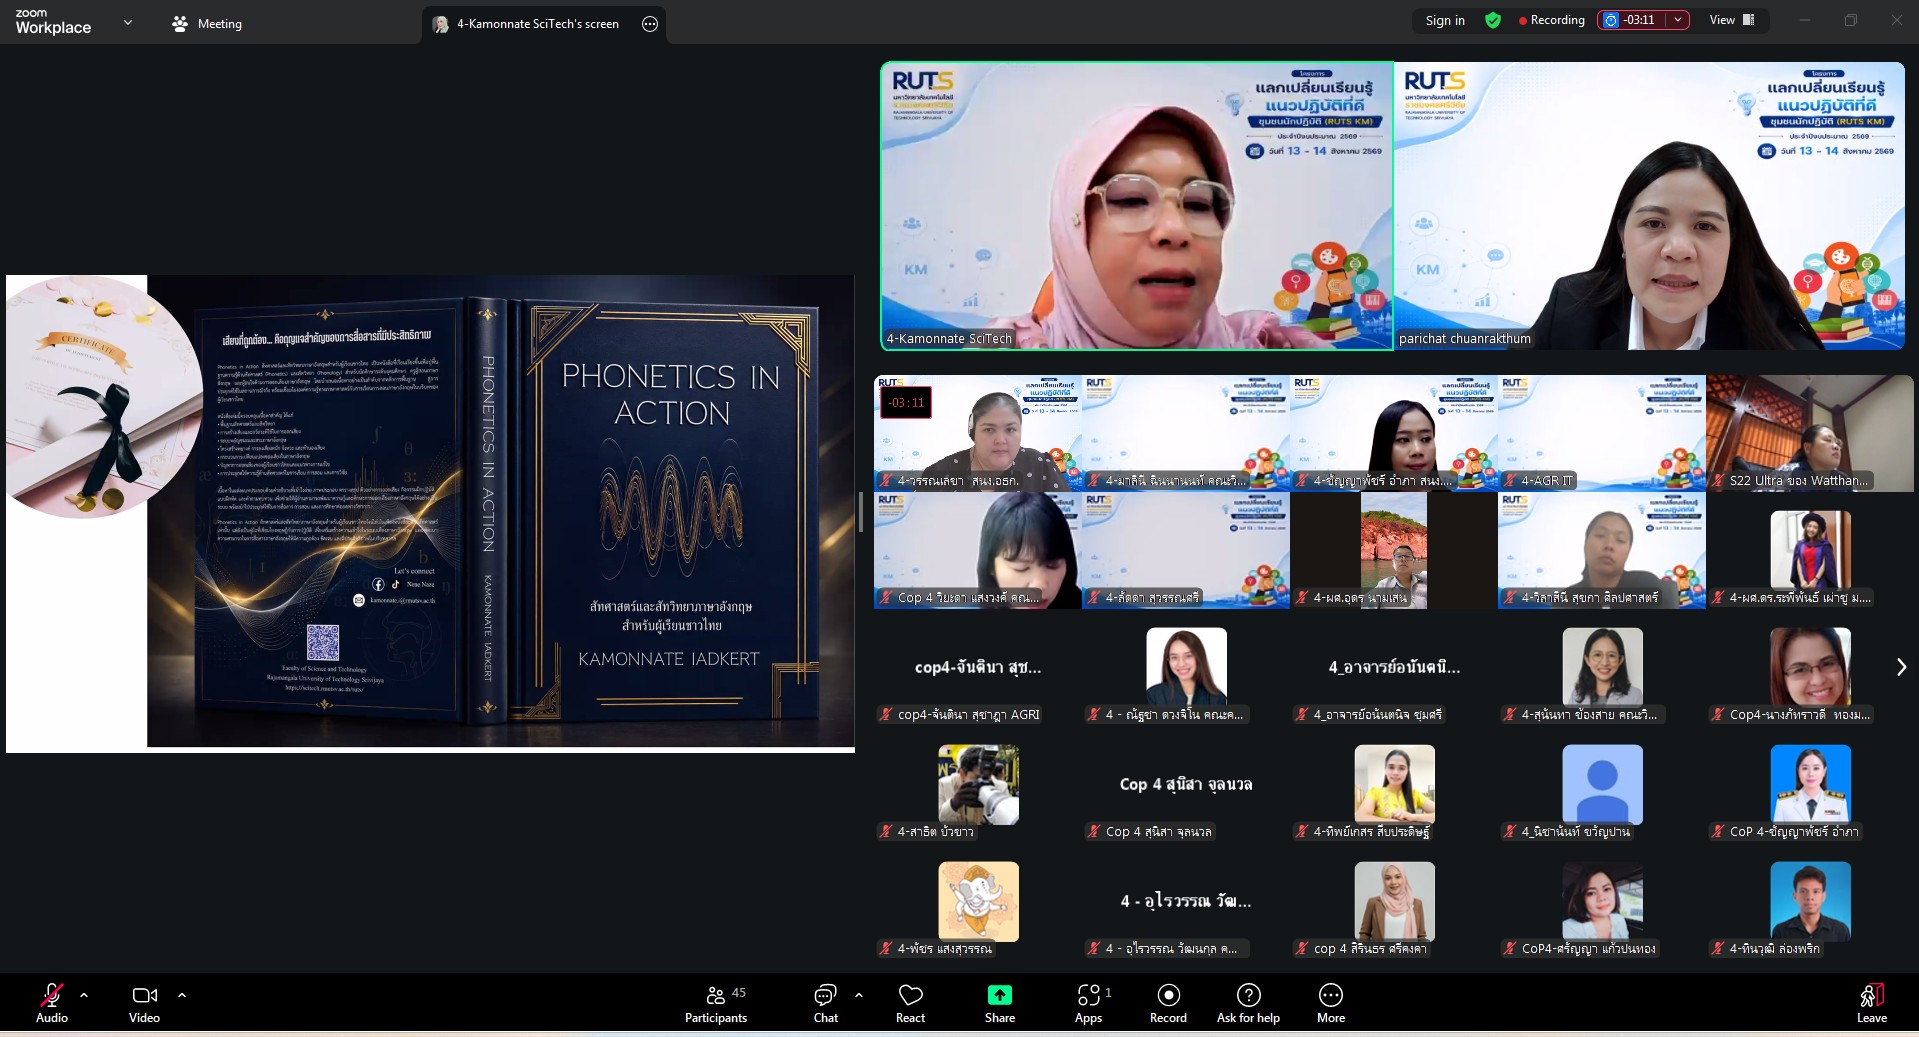Click the 4-Kamonnate SciTech name label

(x=949, y=339)
